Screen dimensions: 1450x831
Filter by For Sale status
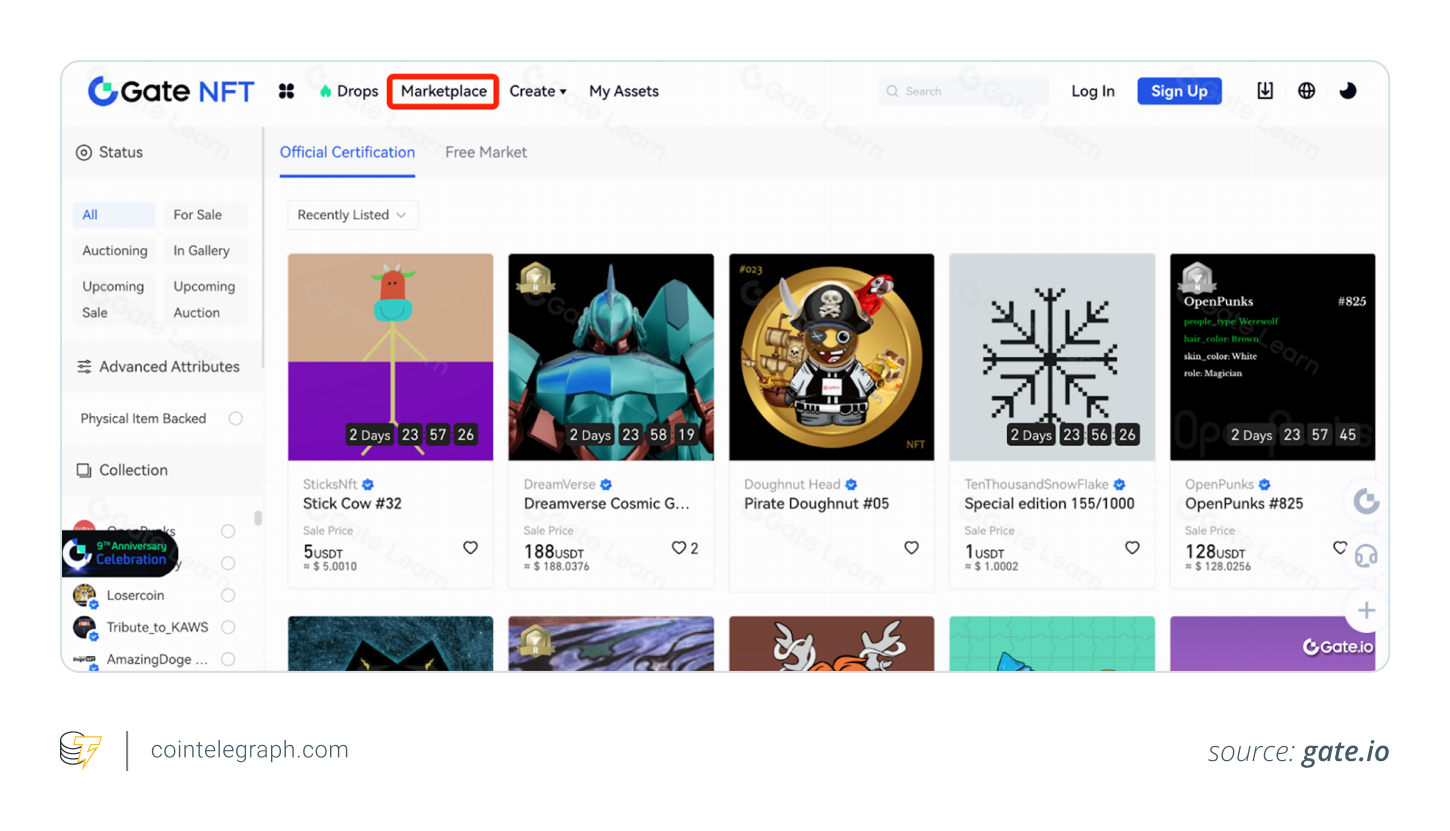pos(204,215)
